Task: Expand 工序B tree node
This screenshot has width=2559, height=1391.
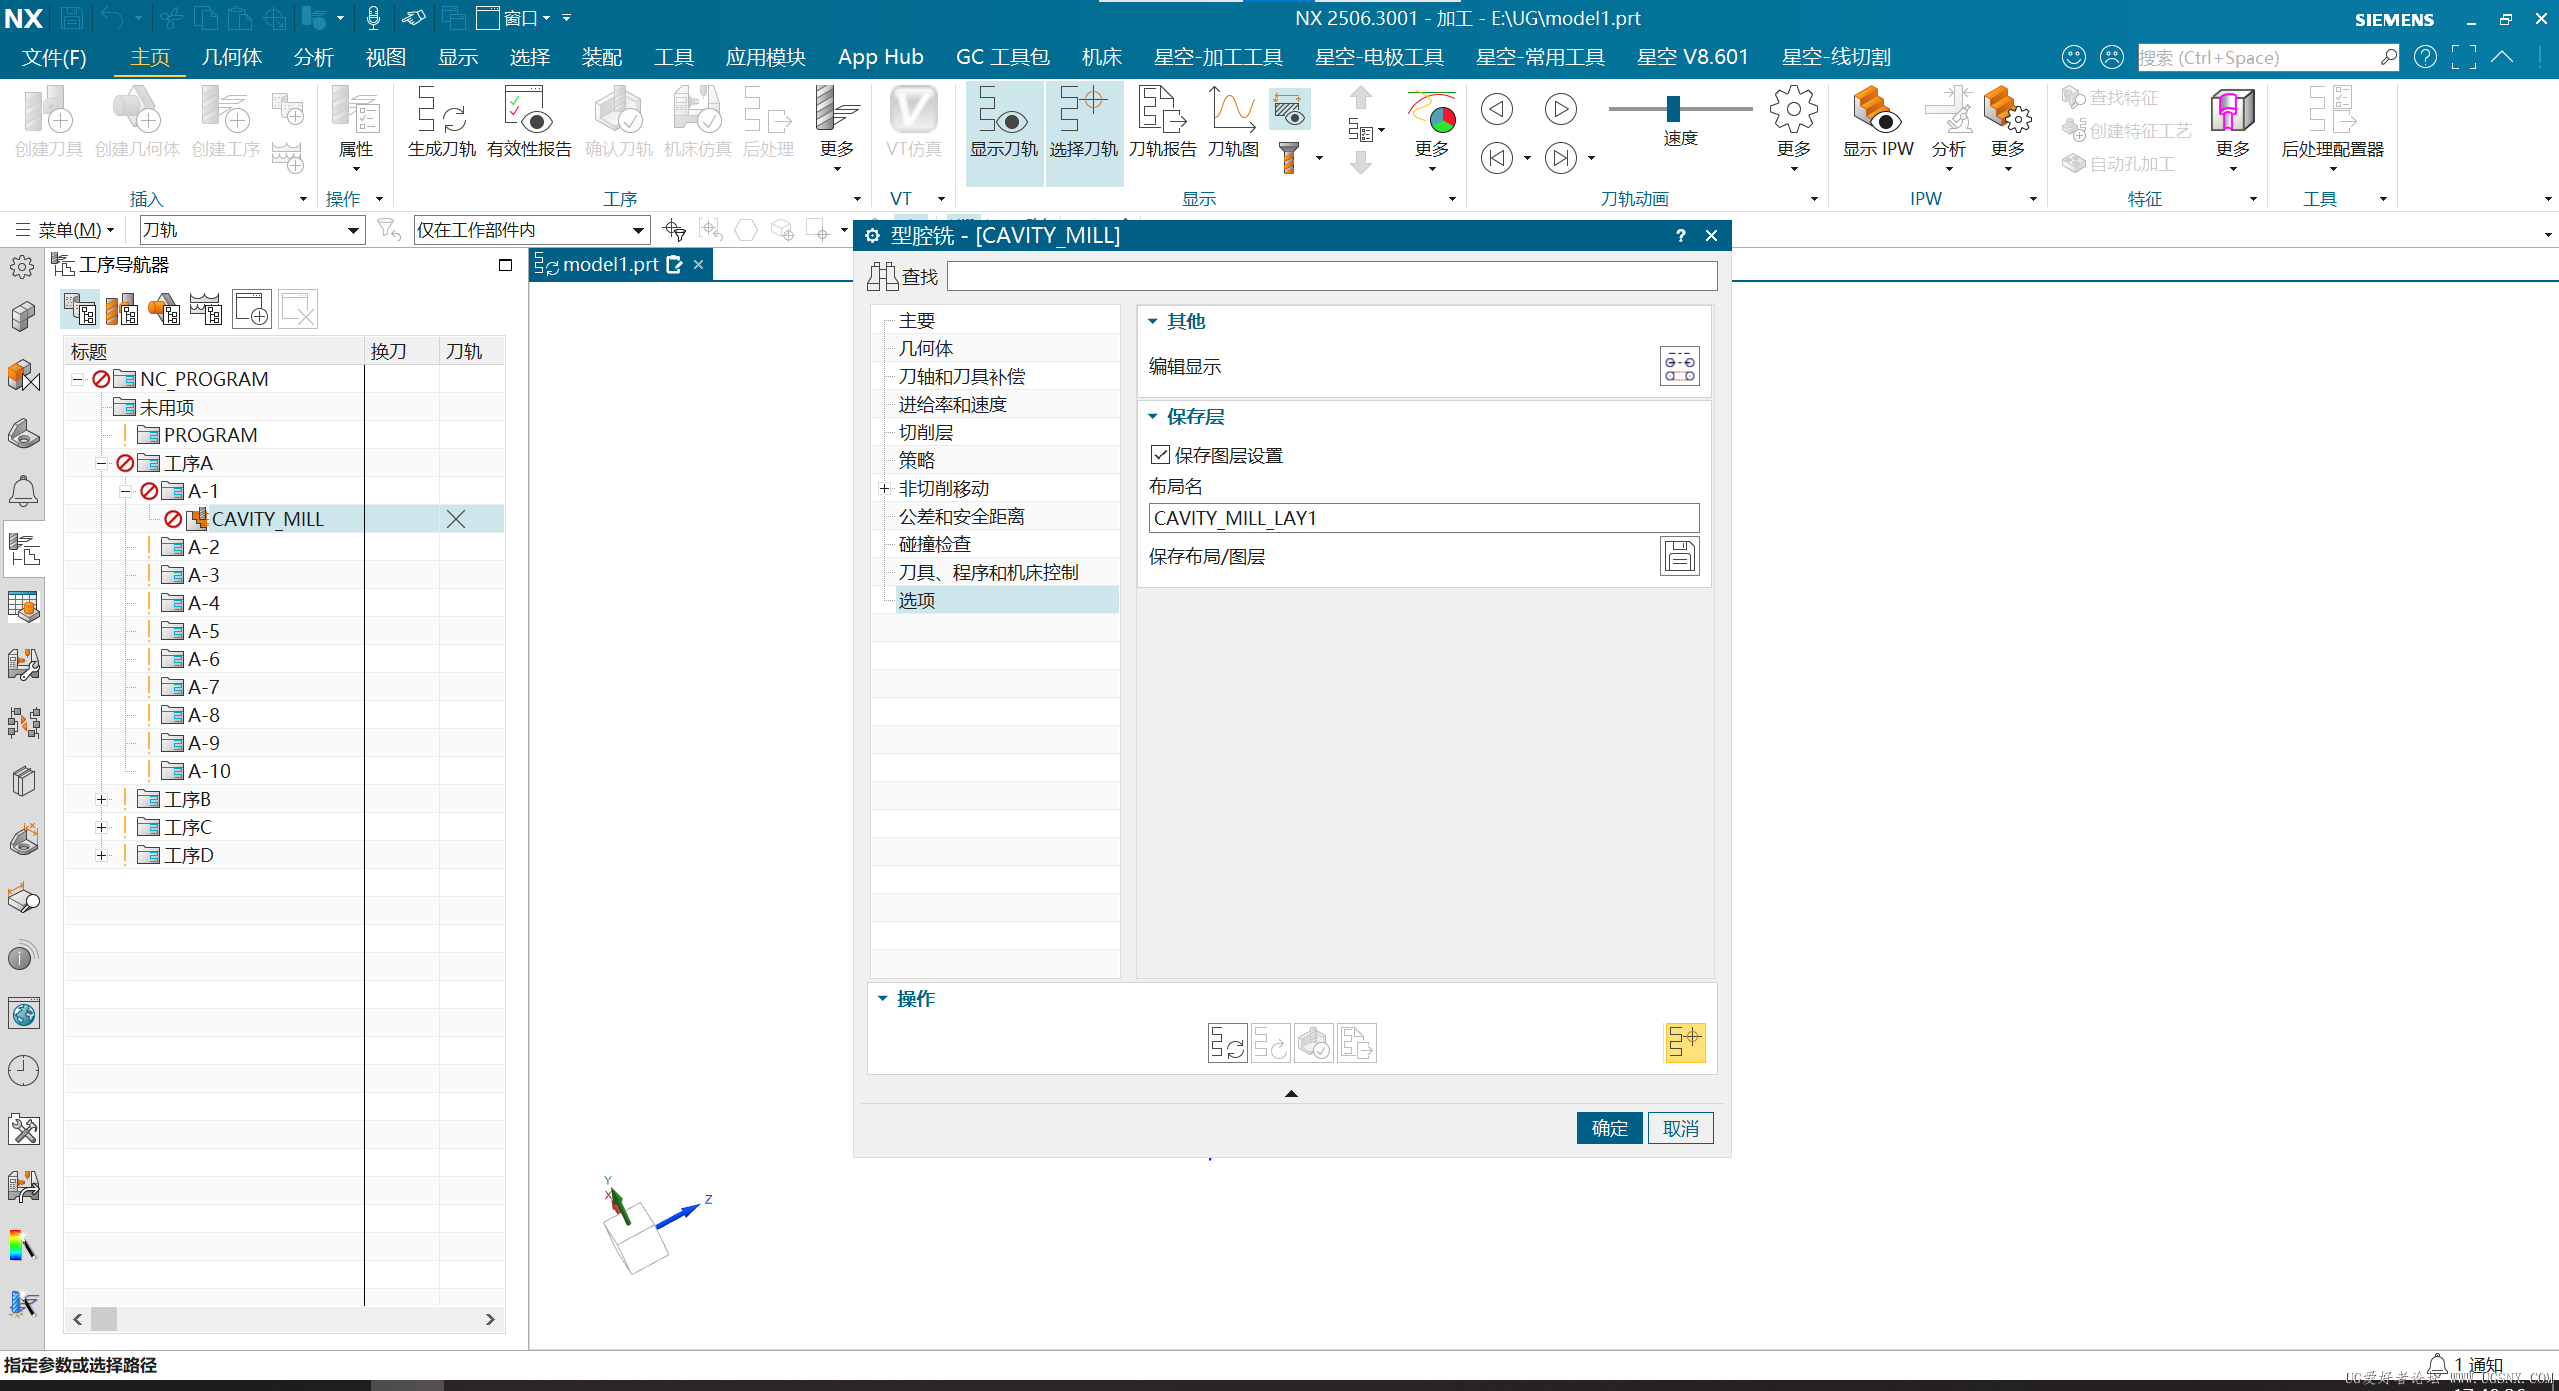Action: (101, 799)
